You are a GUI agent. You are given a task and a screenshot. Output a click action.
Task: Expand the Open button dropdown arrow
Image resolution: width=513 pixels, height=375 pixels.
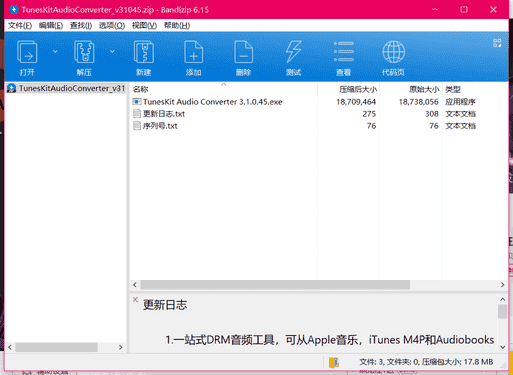click(x=55, y=52)
